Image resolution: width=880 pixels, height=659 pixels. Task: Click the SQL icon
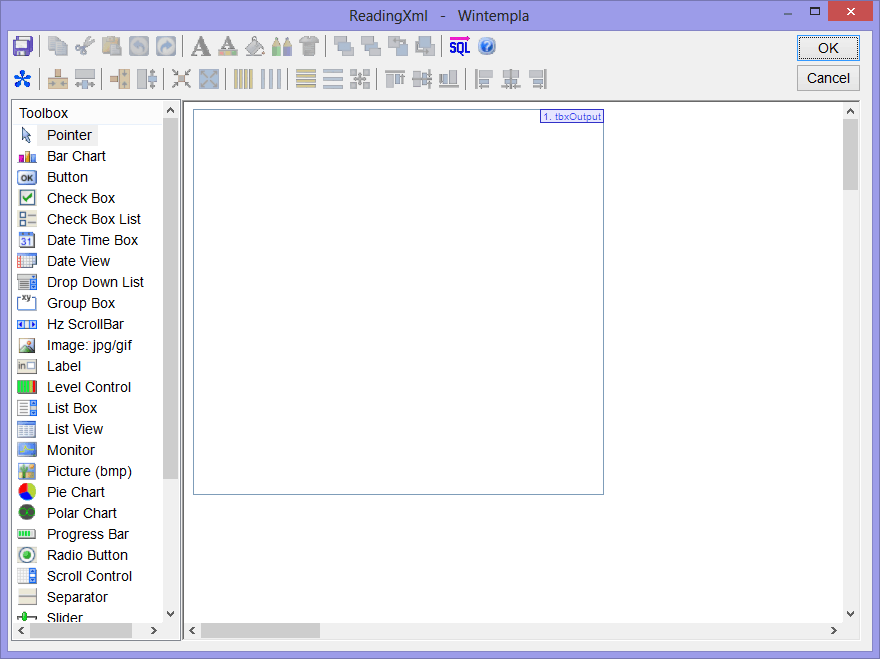(460, 47)
